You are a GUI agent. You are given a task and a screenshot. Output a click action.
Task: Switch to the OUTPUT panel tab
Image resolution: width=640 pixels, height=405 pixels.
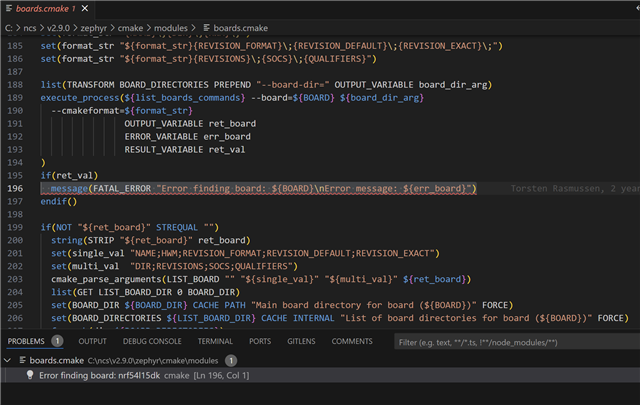coord(92,341)
